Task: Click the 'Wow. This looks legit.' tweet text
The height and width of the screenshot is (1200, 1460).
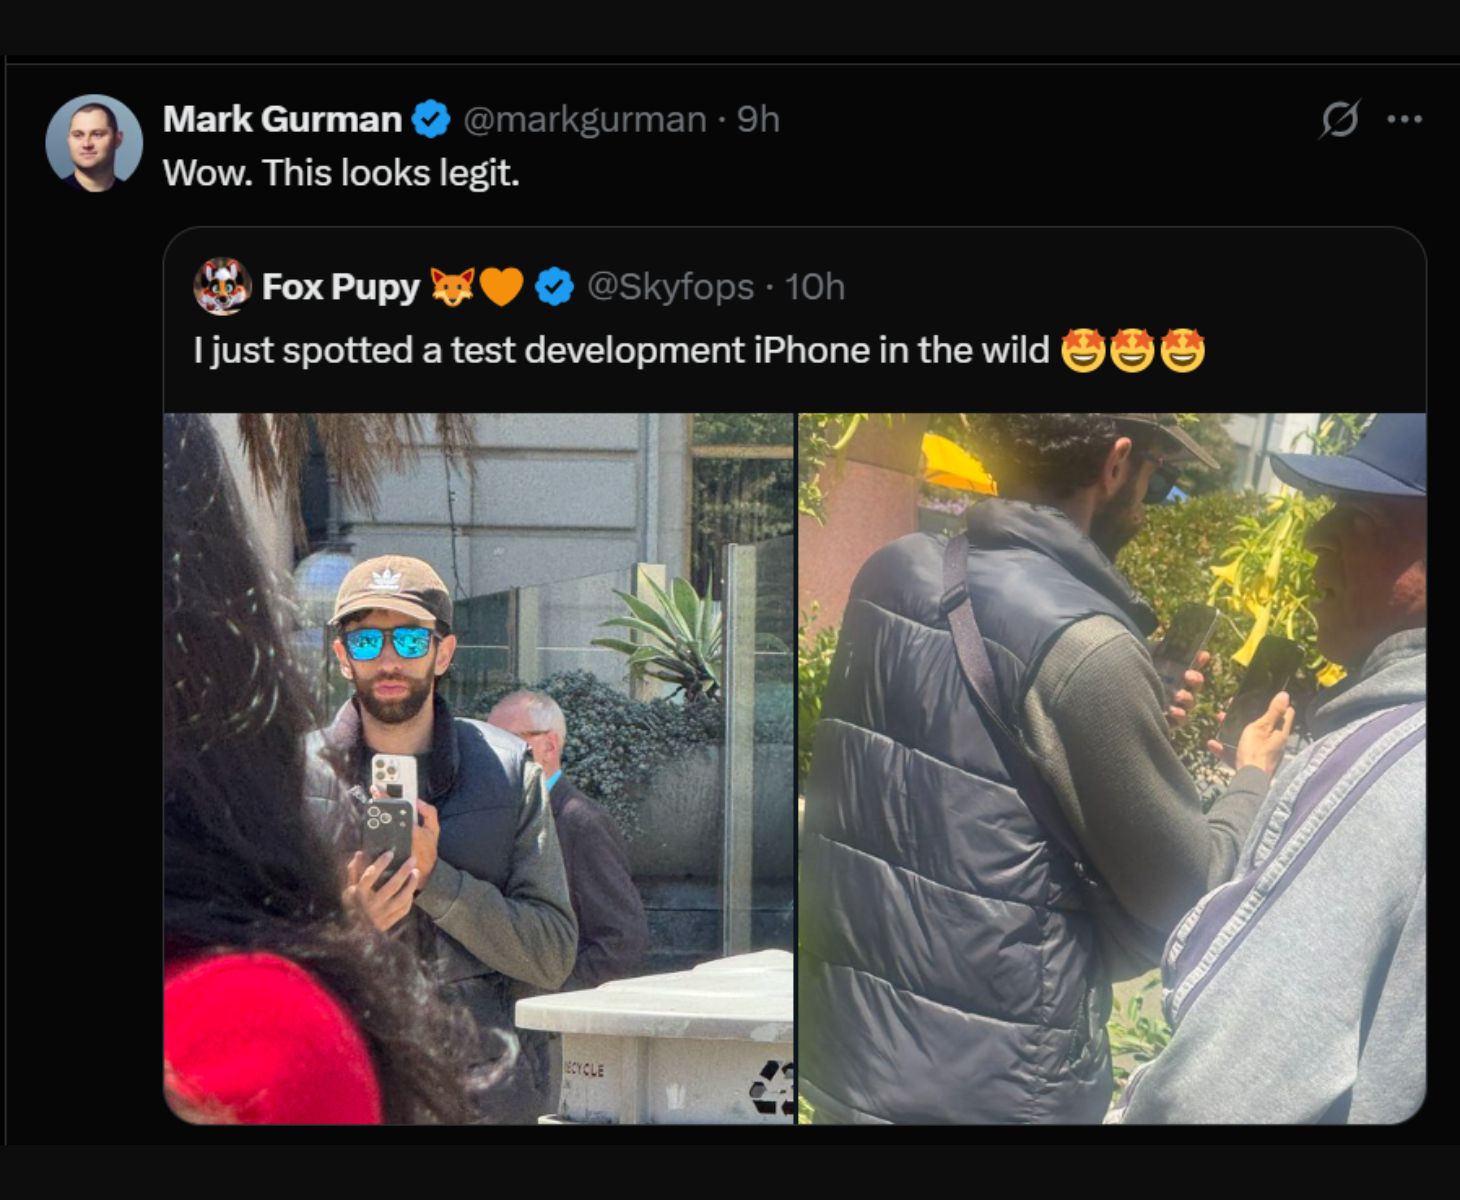Action: click(342, 173)
